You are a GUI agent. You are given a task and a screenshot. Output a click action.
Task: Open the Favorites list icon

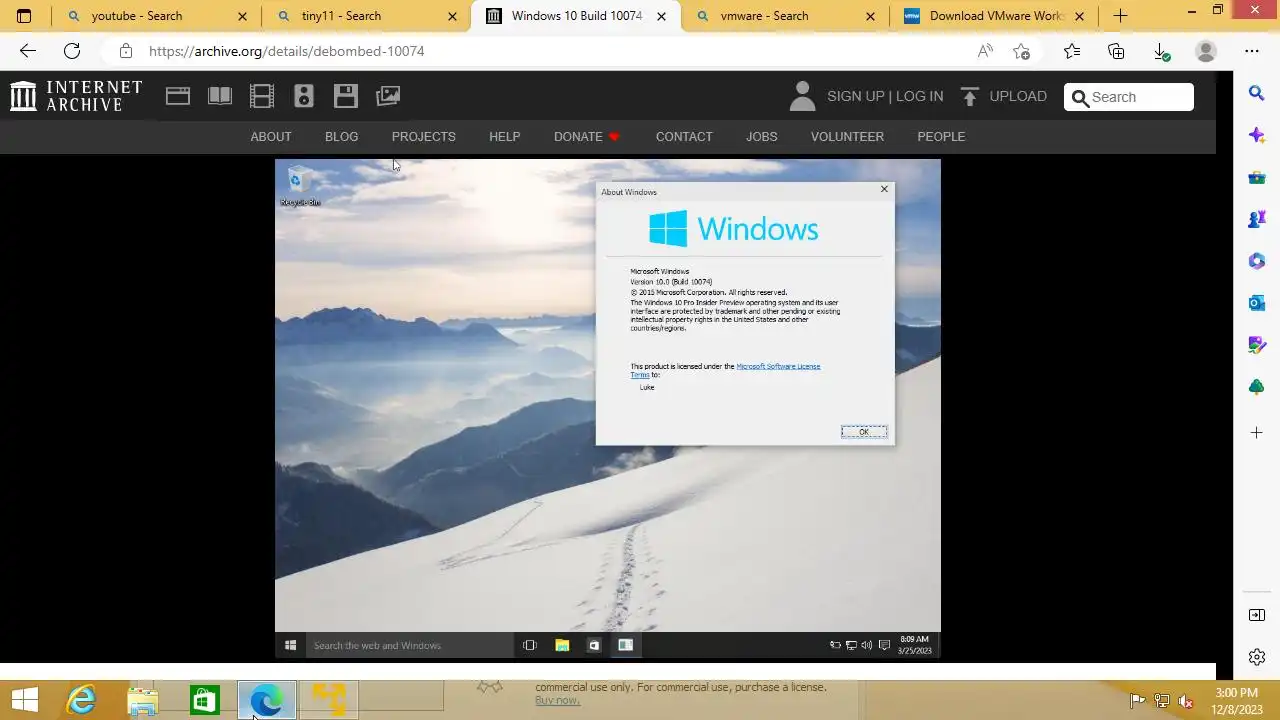pyautogui.click(x=1072, y=51)
